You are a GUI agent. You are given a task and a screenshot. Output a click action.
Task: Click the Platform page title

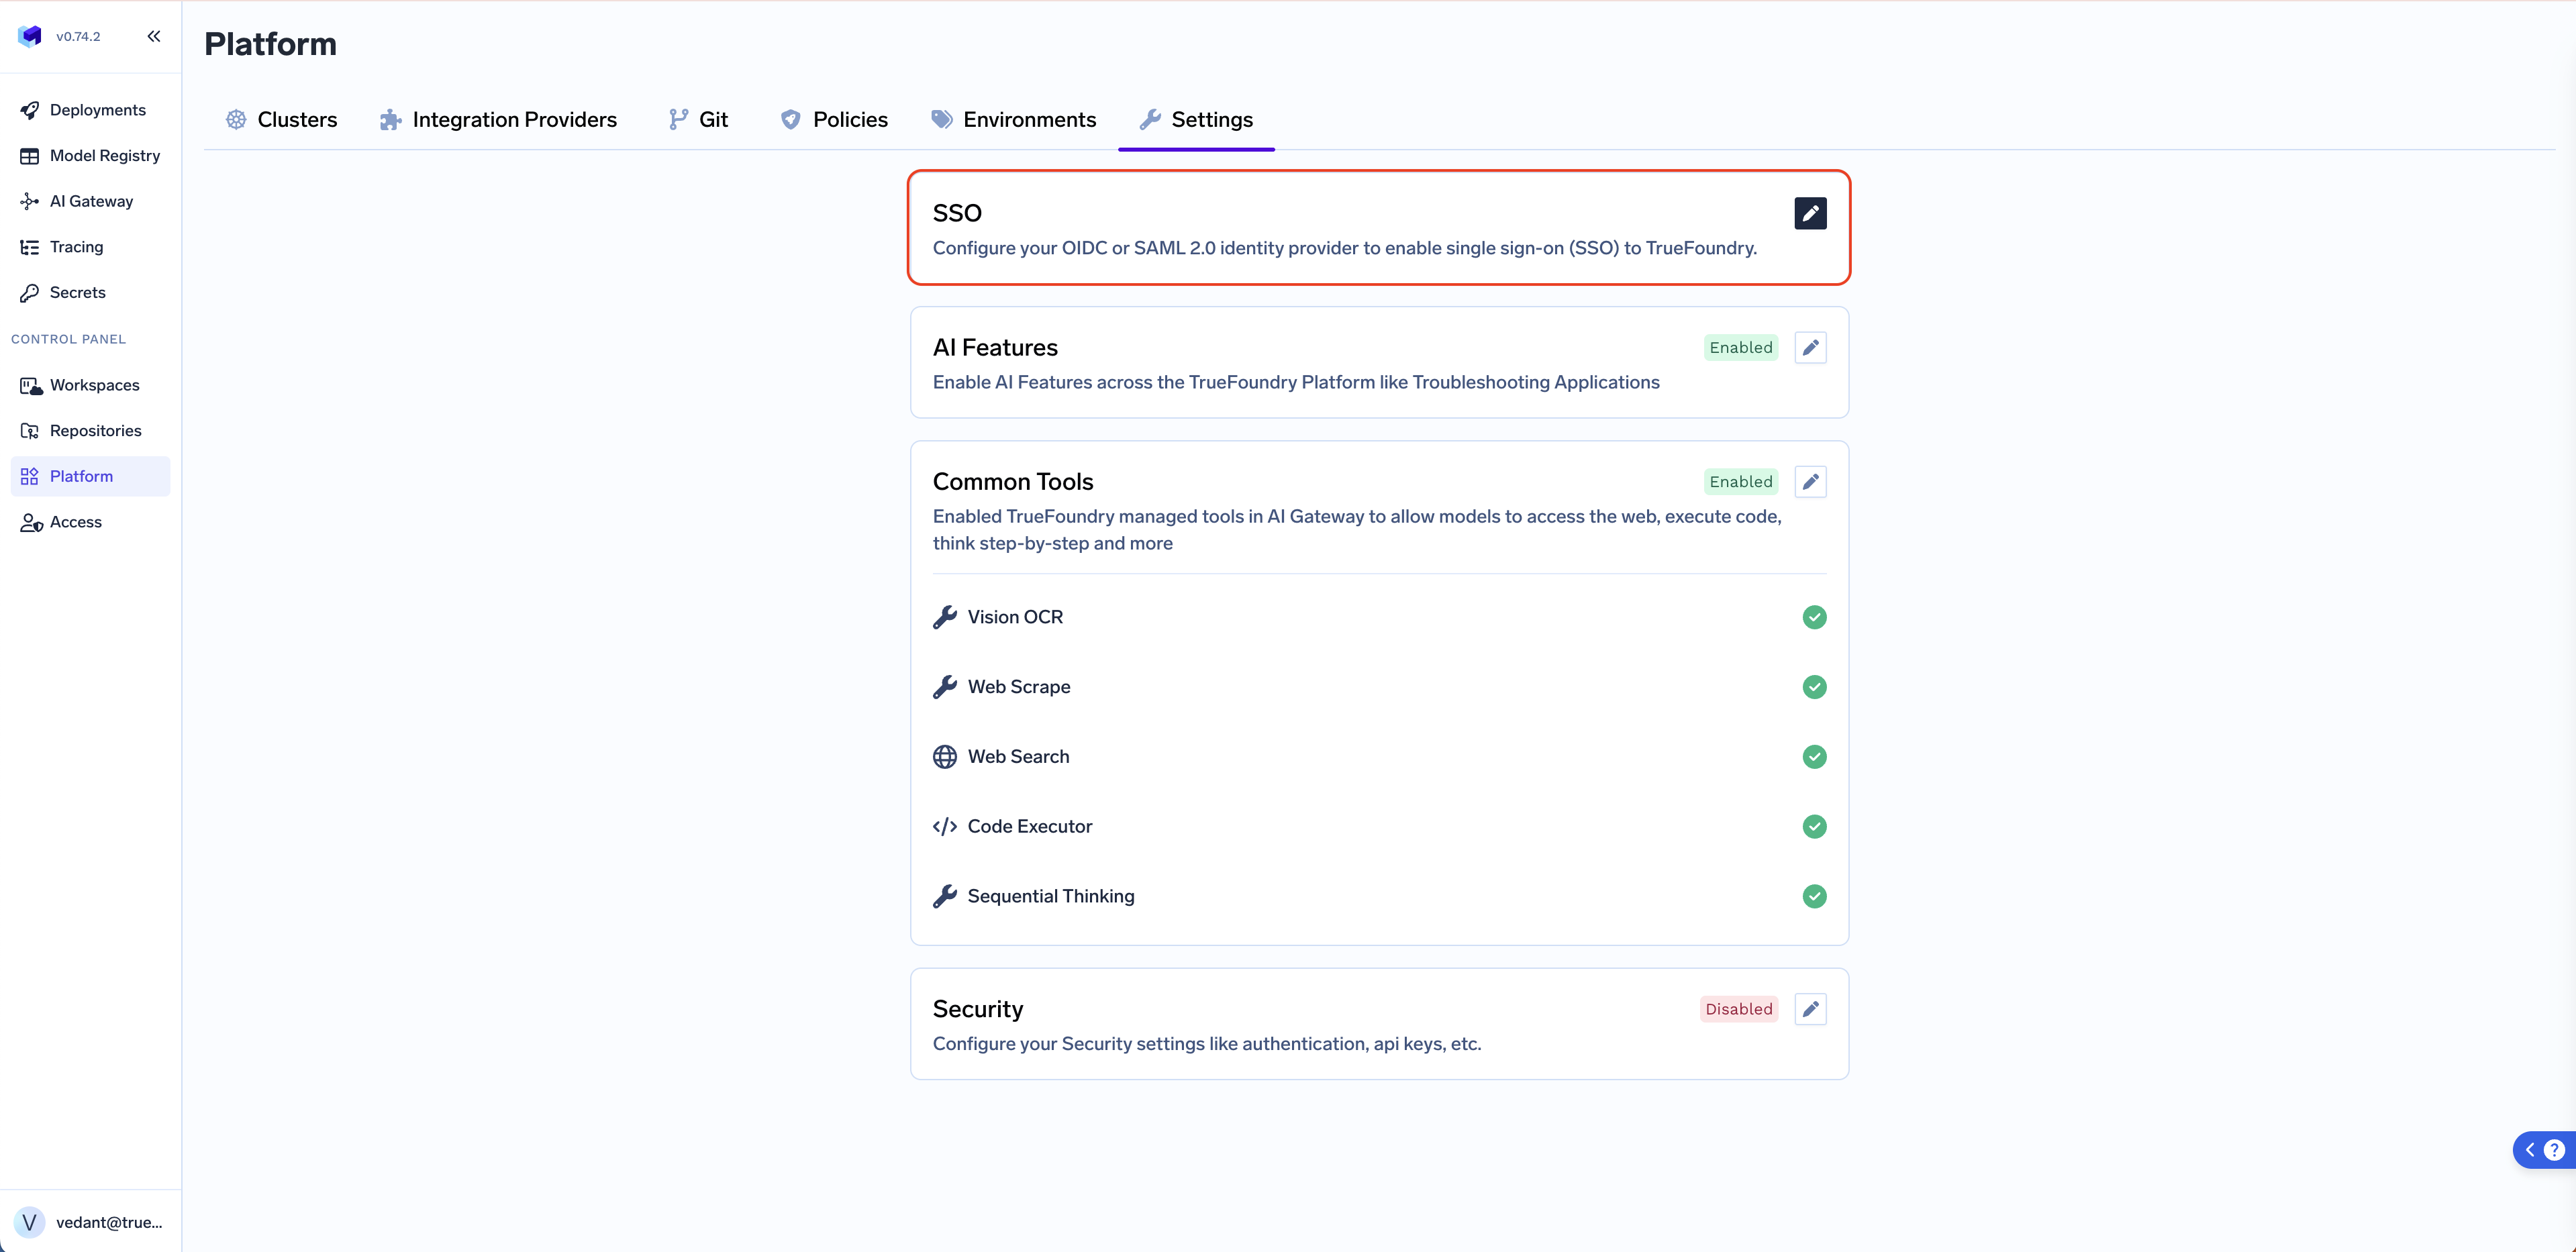tap(270, 44)
